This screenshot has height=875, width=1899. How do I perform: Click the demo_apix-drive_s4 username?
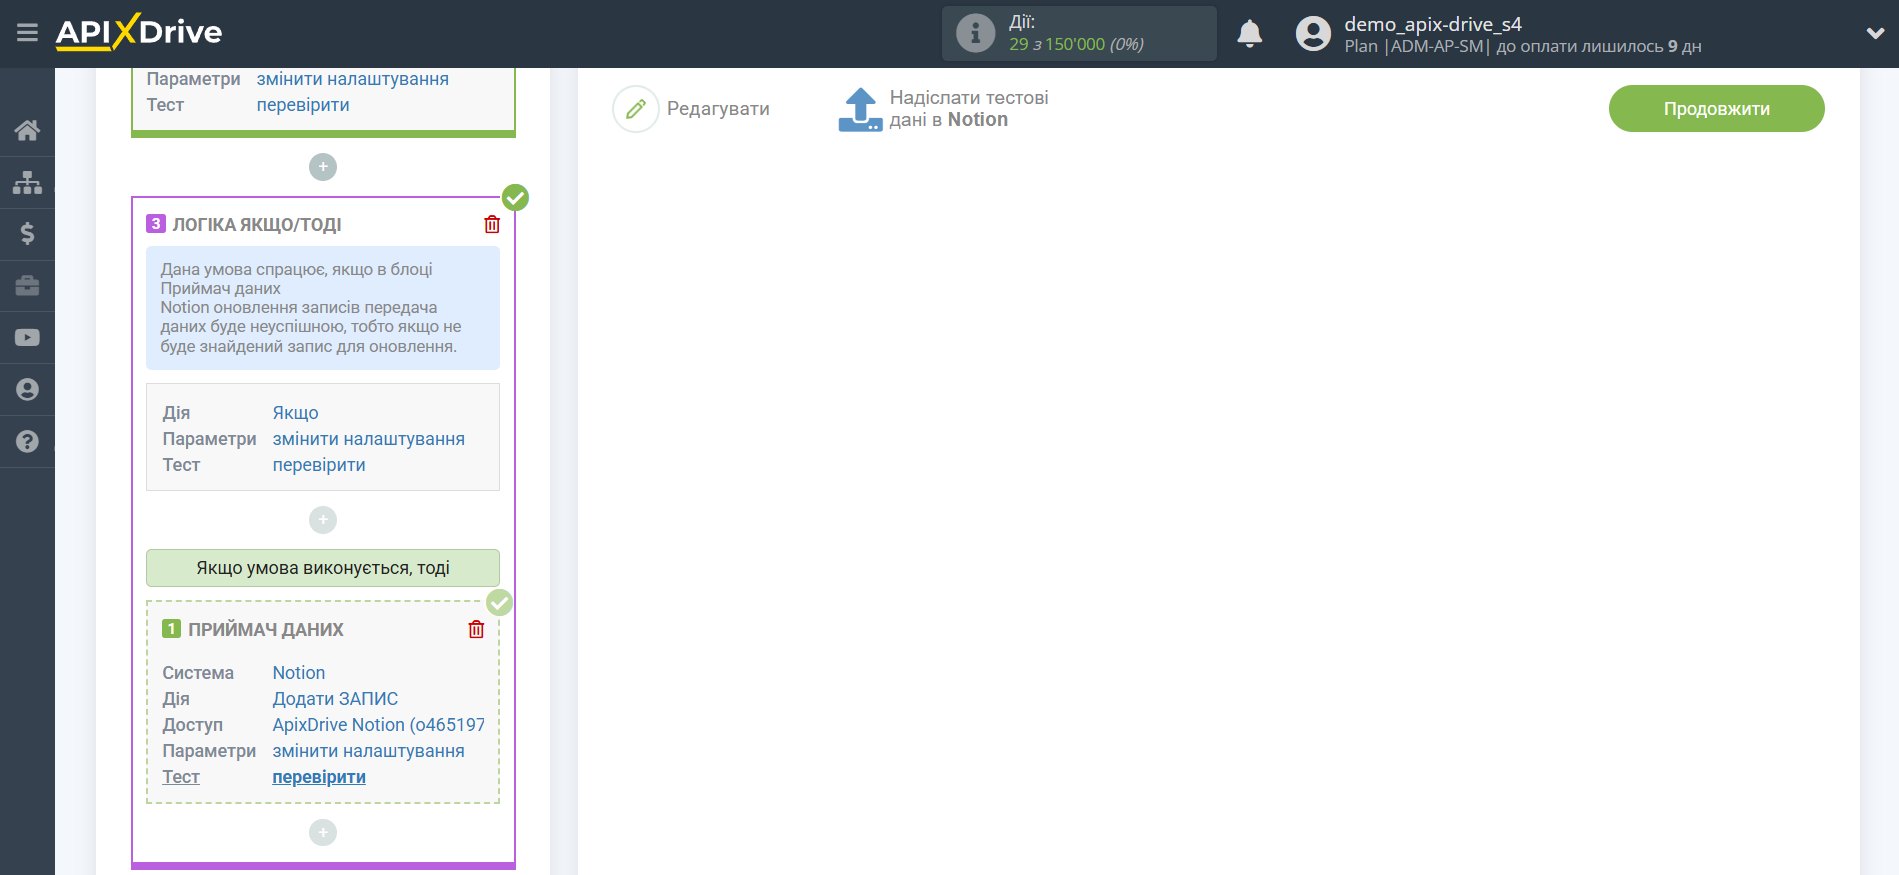coord(1433,24)
